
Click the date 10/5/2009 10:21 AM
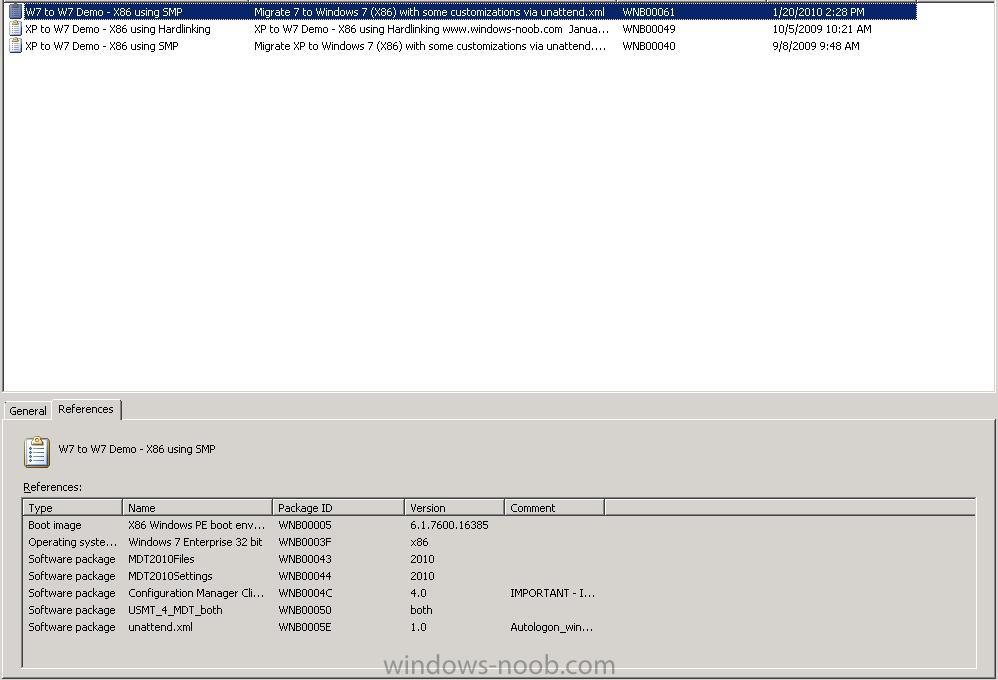coord(822,29)
